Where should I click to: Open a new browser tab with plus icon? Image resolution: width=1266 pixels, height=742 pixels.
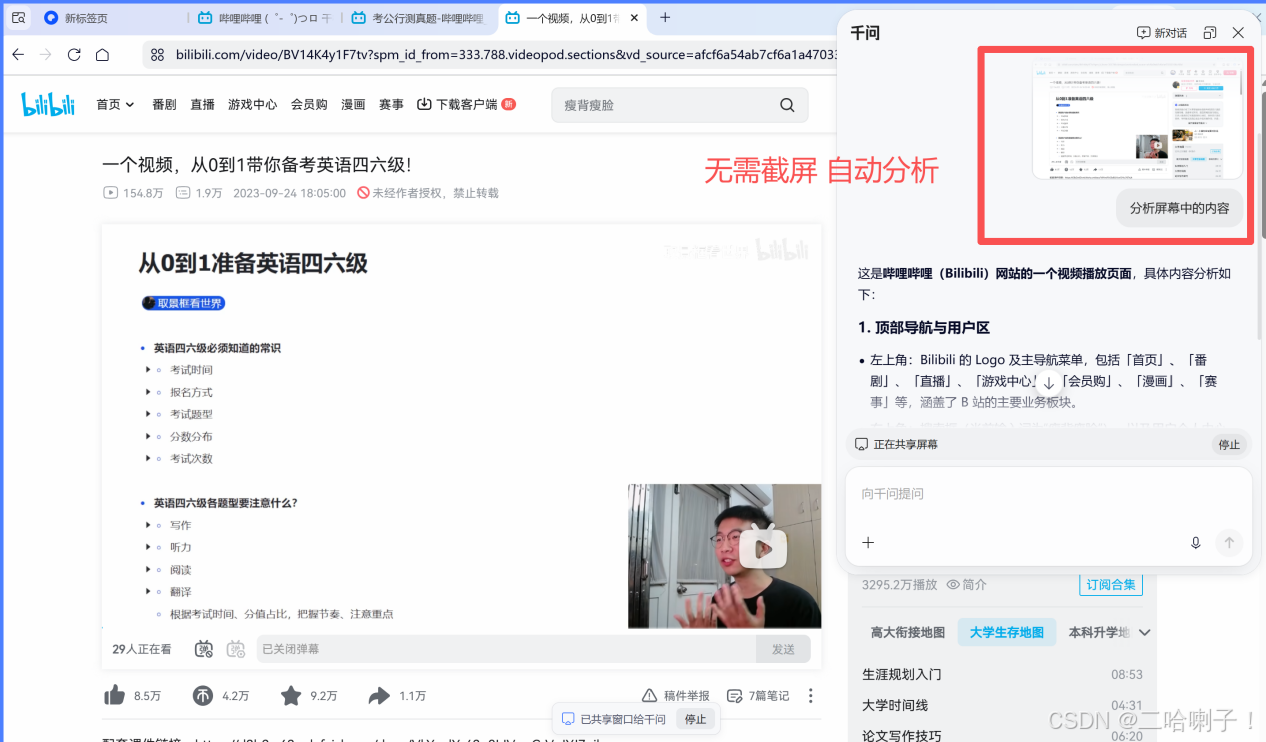[665, 17]
